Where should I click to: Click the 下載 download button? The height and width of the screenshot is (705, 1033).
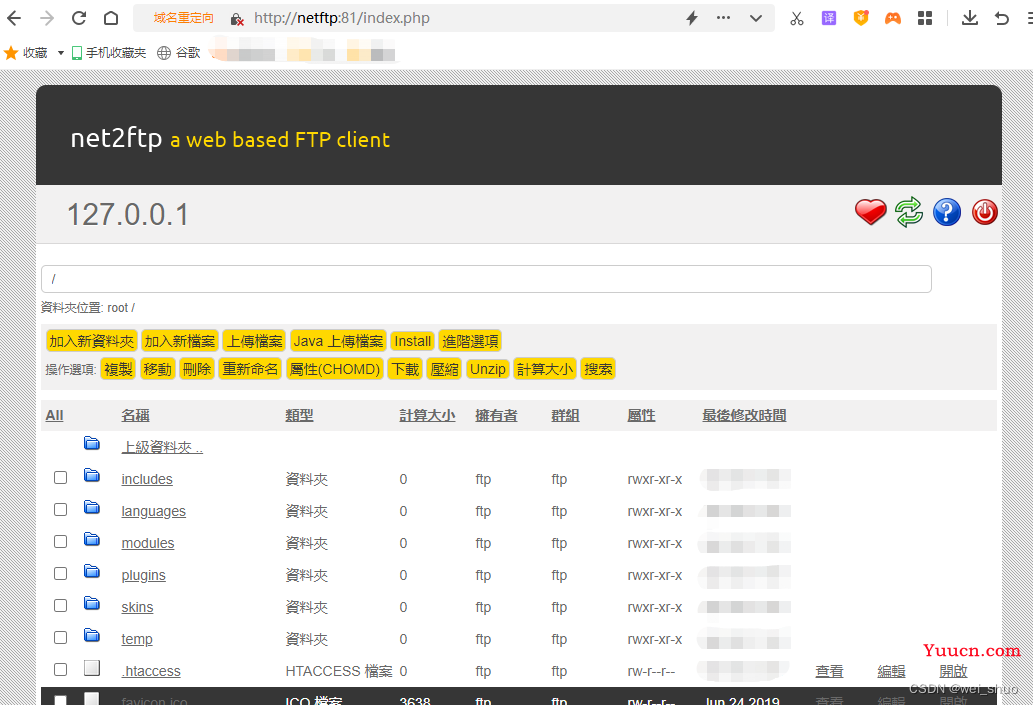tap(405, 369)
